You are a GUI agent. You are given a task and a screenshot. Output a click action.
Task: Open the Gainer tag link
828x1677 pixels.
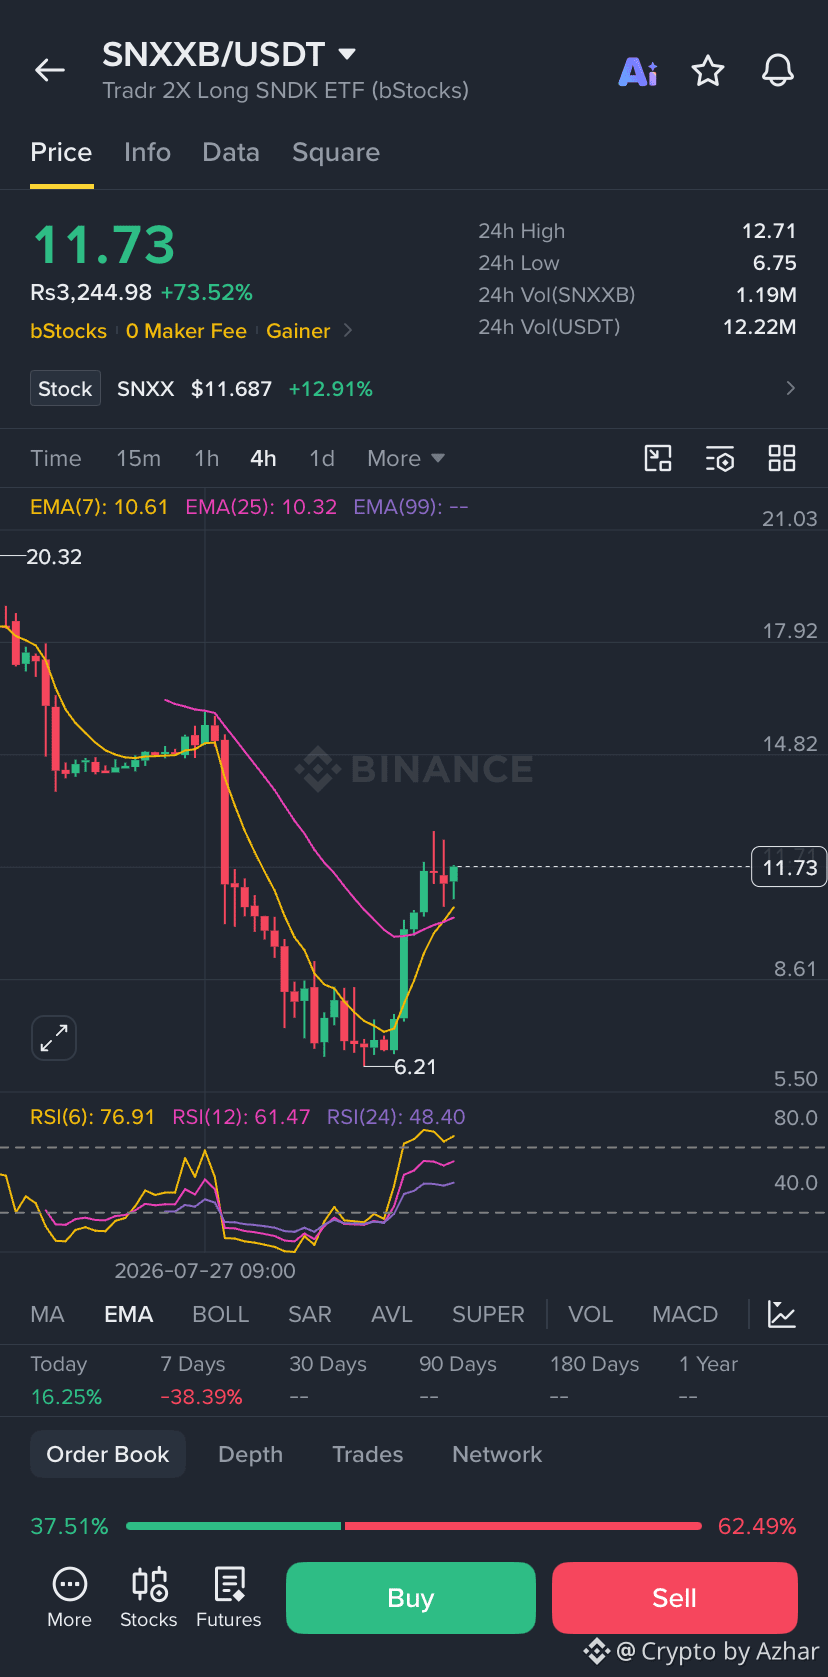[x=298, y=331]
